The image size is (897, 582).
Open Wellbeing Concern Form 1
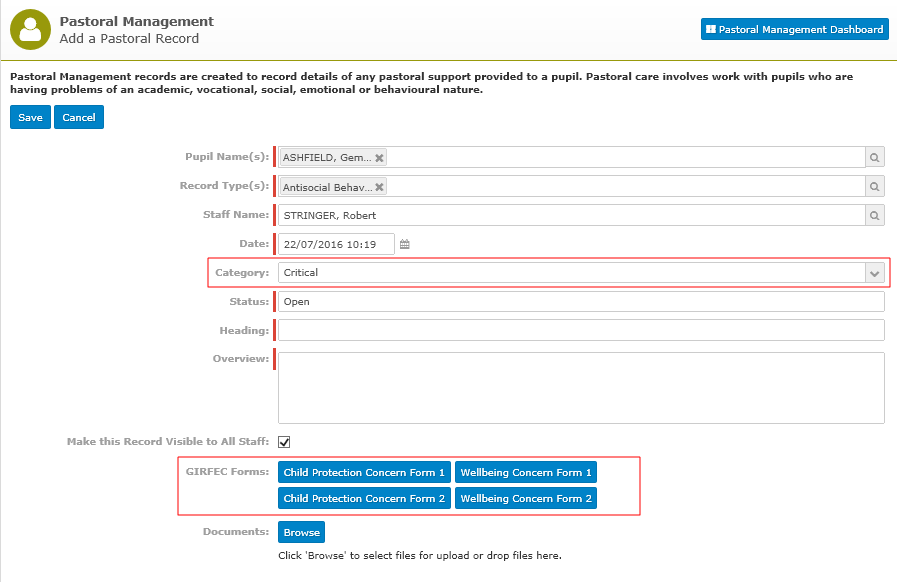tap(526, 473)
